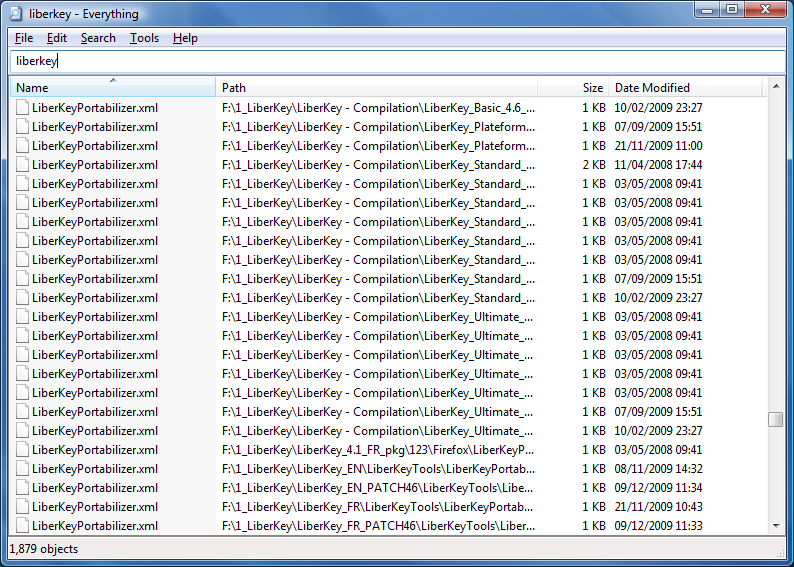Click file icon of the LiberKey_Basic_4.6 row

pos(22,107)
